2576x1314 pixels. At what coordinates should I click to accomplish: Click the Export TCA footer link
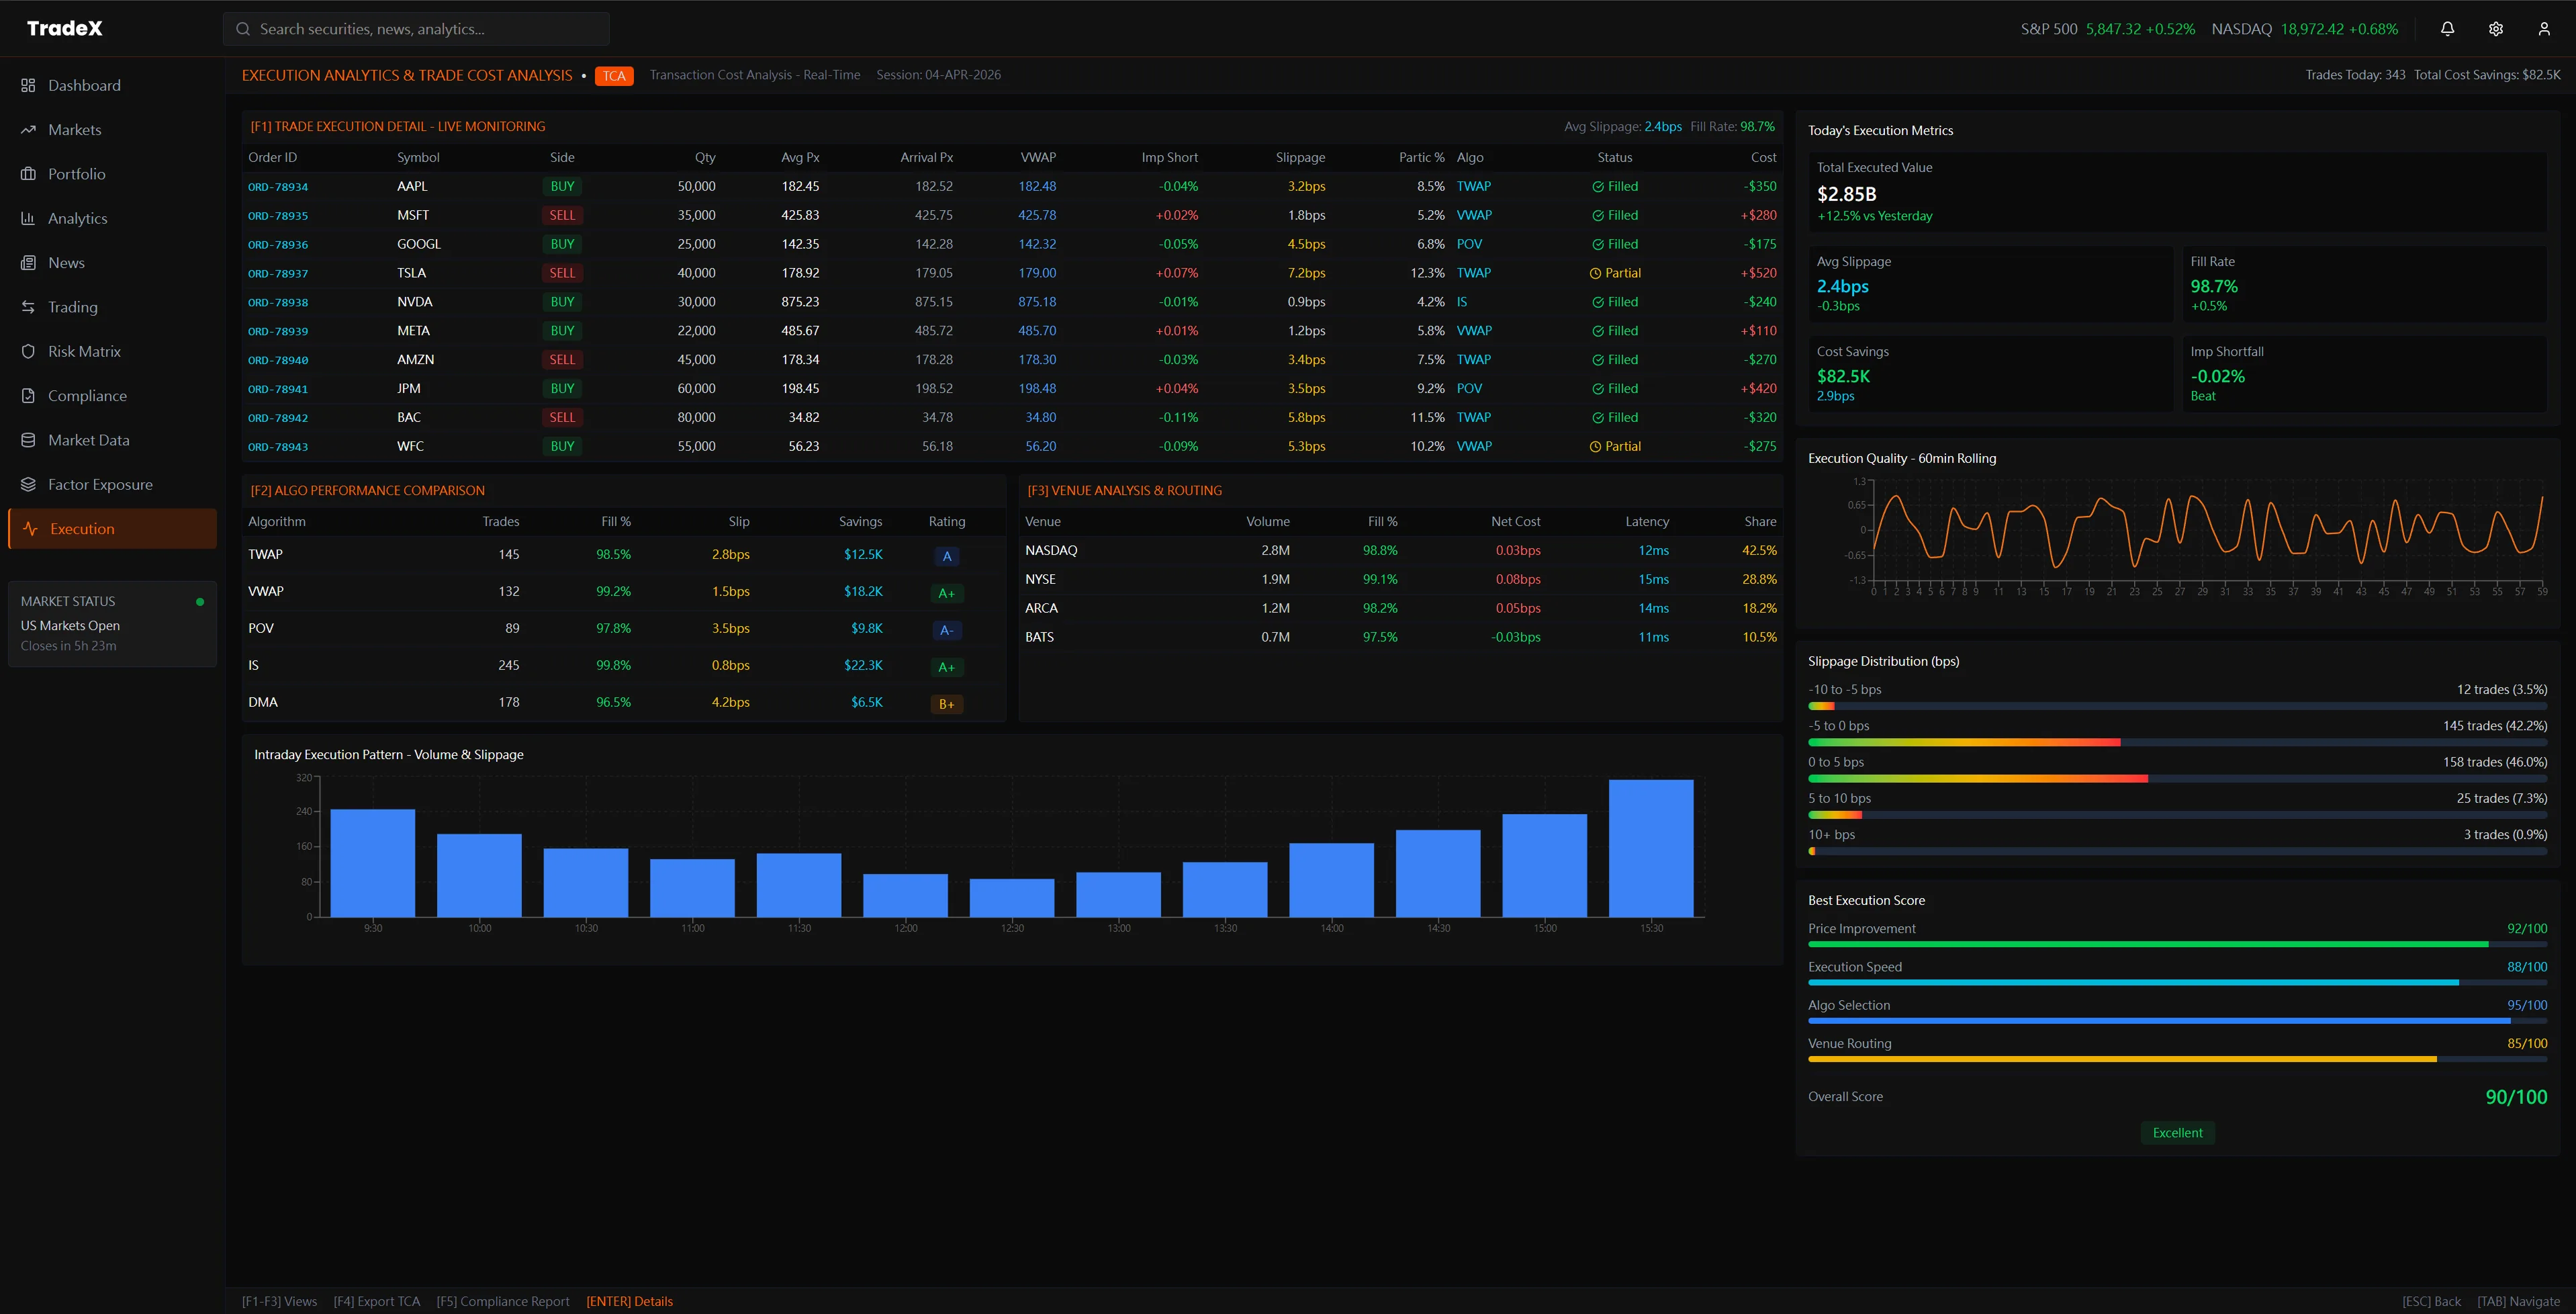click(377, 1300)
